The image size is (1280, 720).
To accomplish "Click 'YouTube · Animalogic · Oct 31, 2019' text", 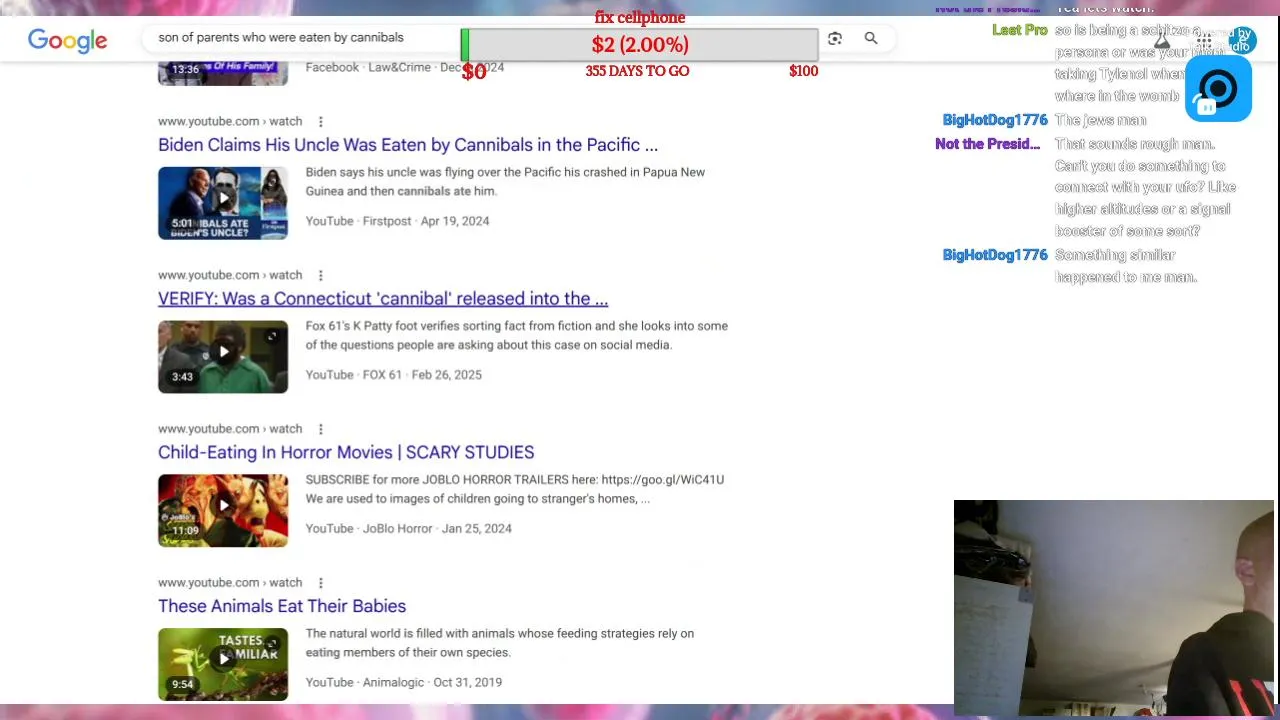I will 403,683.
